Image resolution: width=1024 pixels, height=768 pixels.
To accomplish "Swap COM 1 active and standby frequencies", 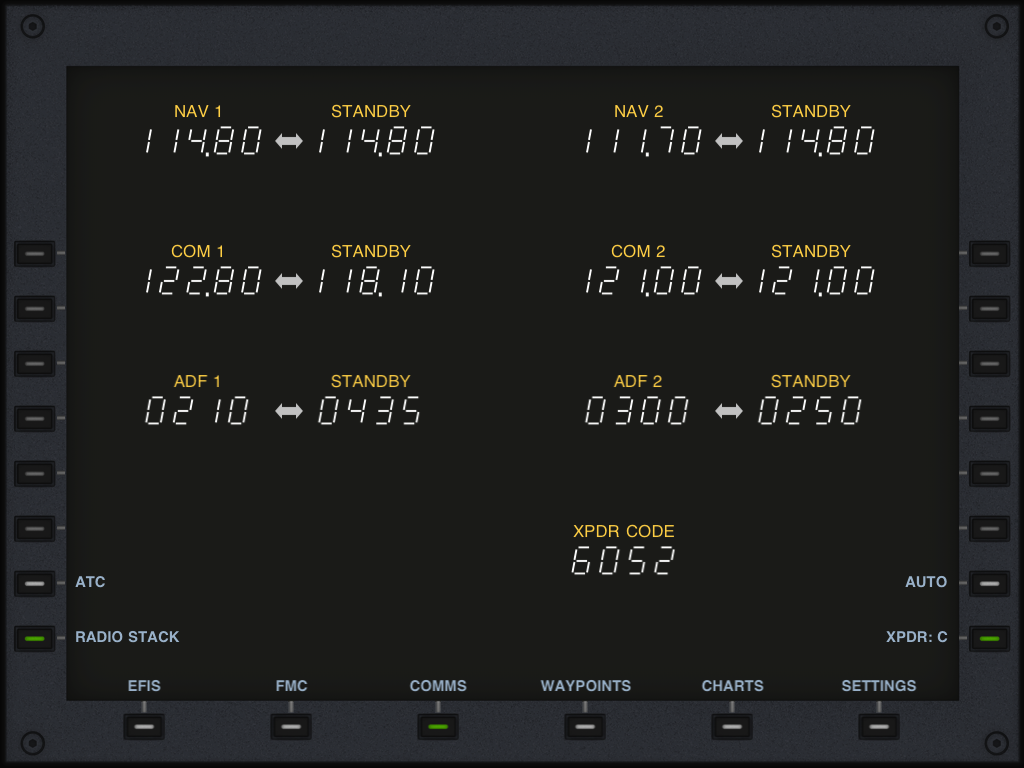I will click(x=289, y=282).
